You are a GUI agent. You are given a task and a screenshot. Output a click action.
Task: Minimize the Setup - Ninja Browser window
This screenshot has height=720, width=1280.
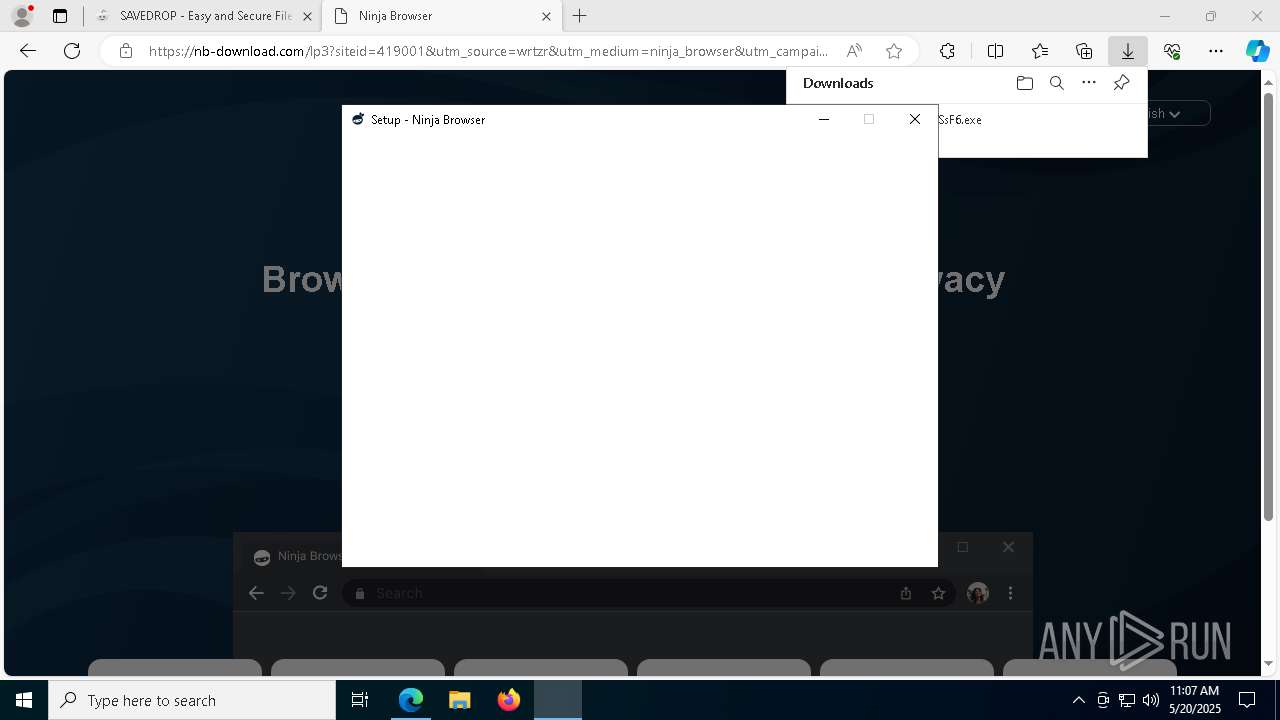coord(824,119)
